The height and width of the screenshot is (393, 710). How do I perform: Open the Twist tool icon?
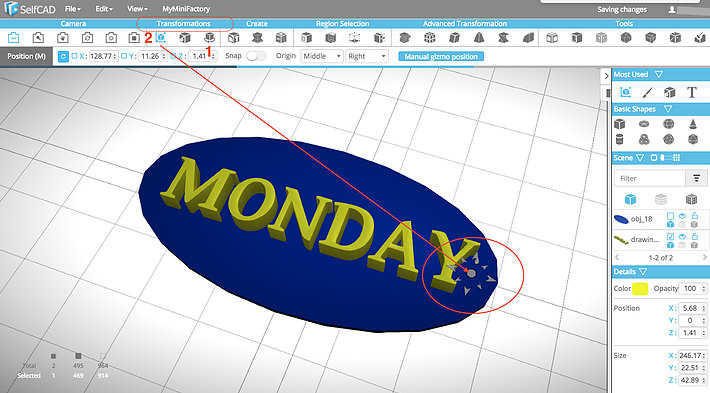503,38
